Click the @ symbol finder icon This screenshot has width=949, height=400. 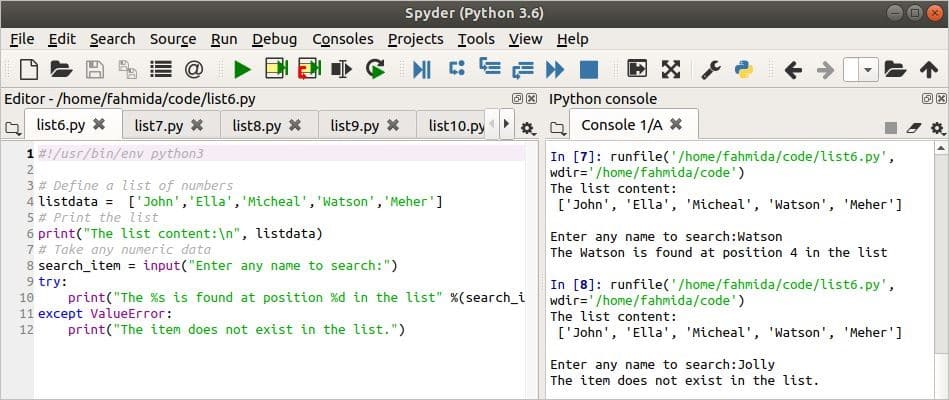193,70
